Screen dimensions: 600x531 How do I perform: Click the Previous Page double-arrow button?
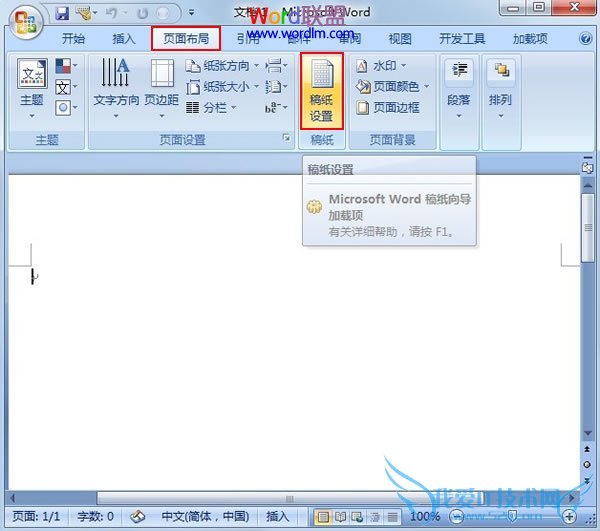point(587,449)
